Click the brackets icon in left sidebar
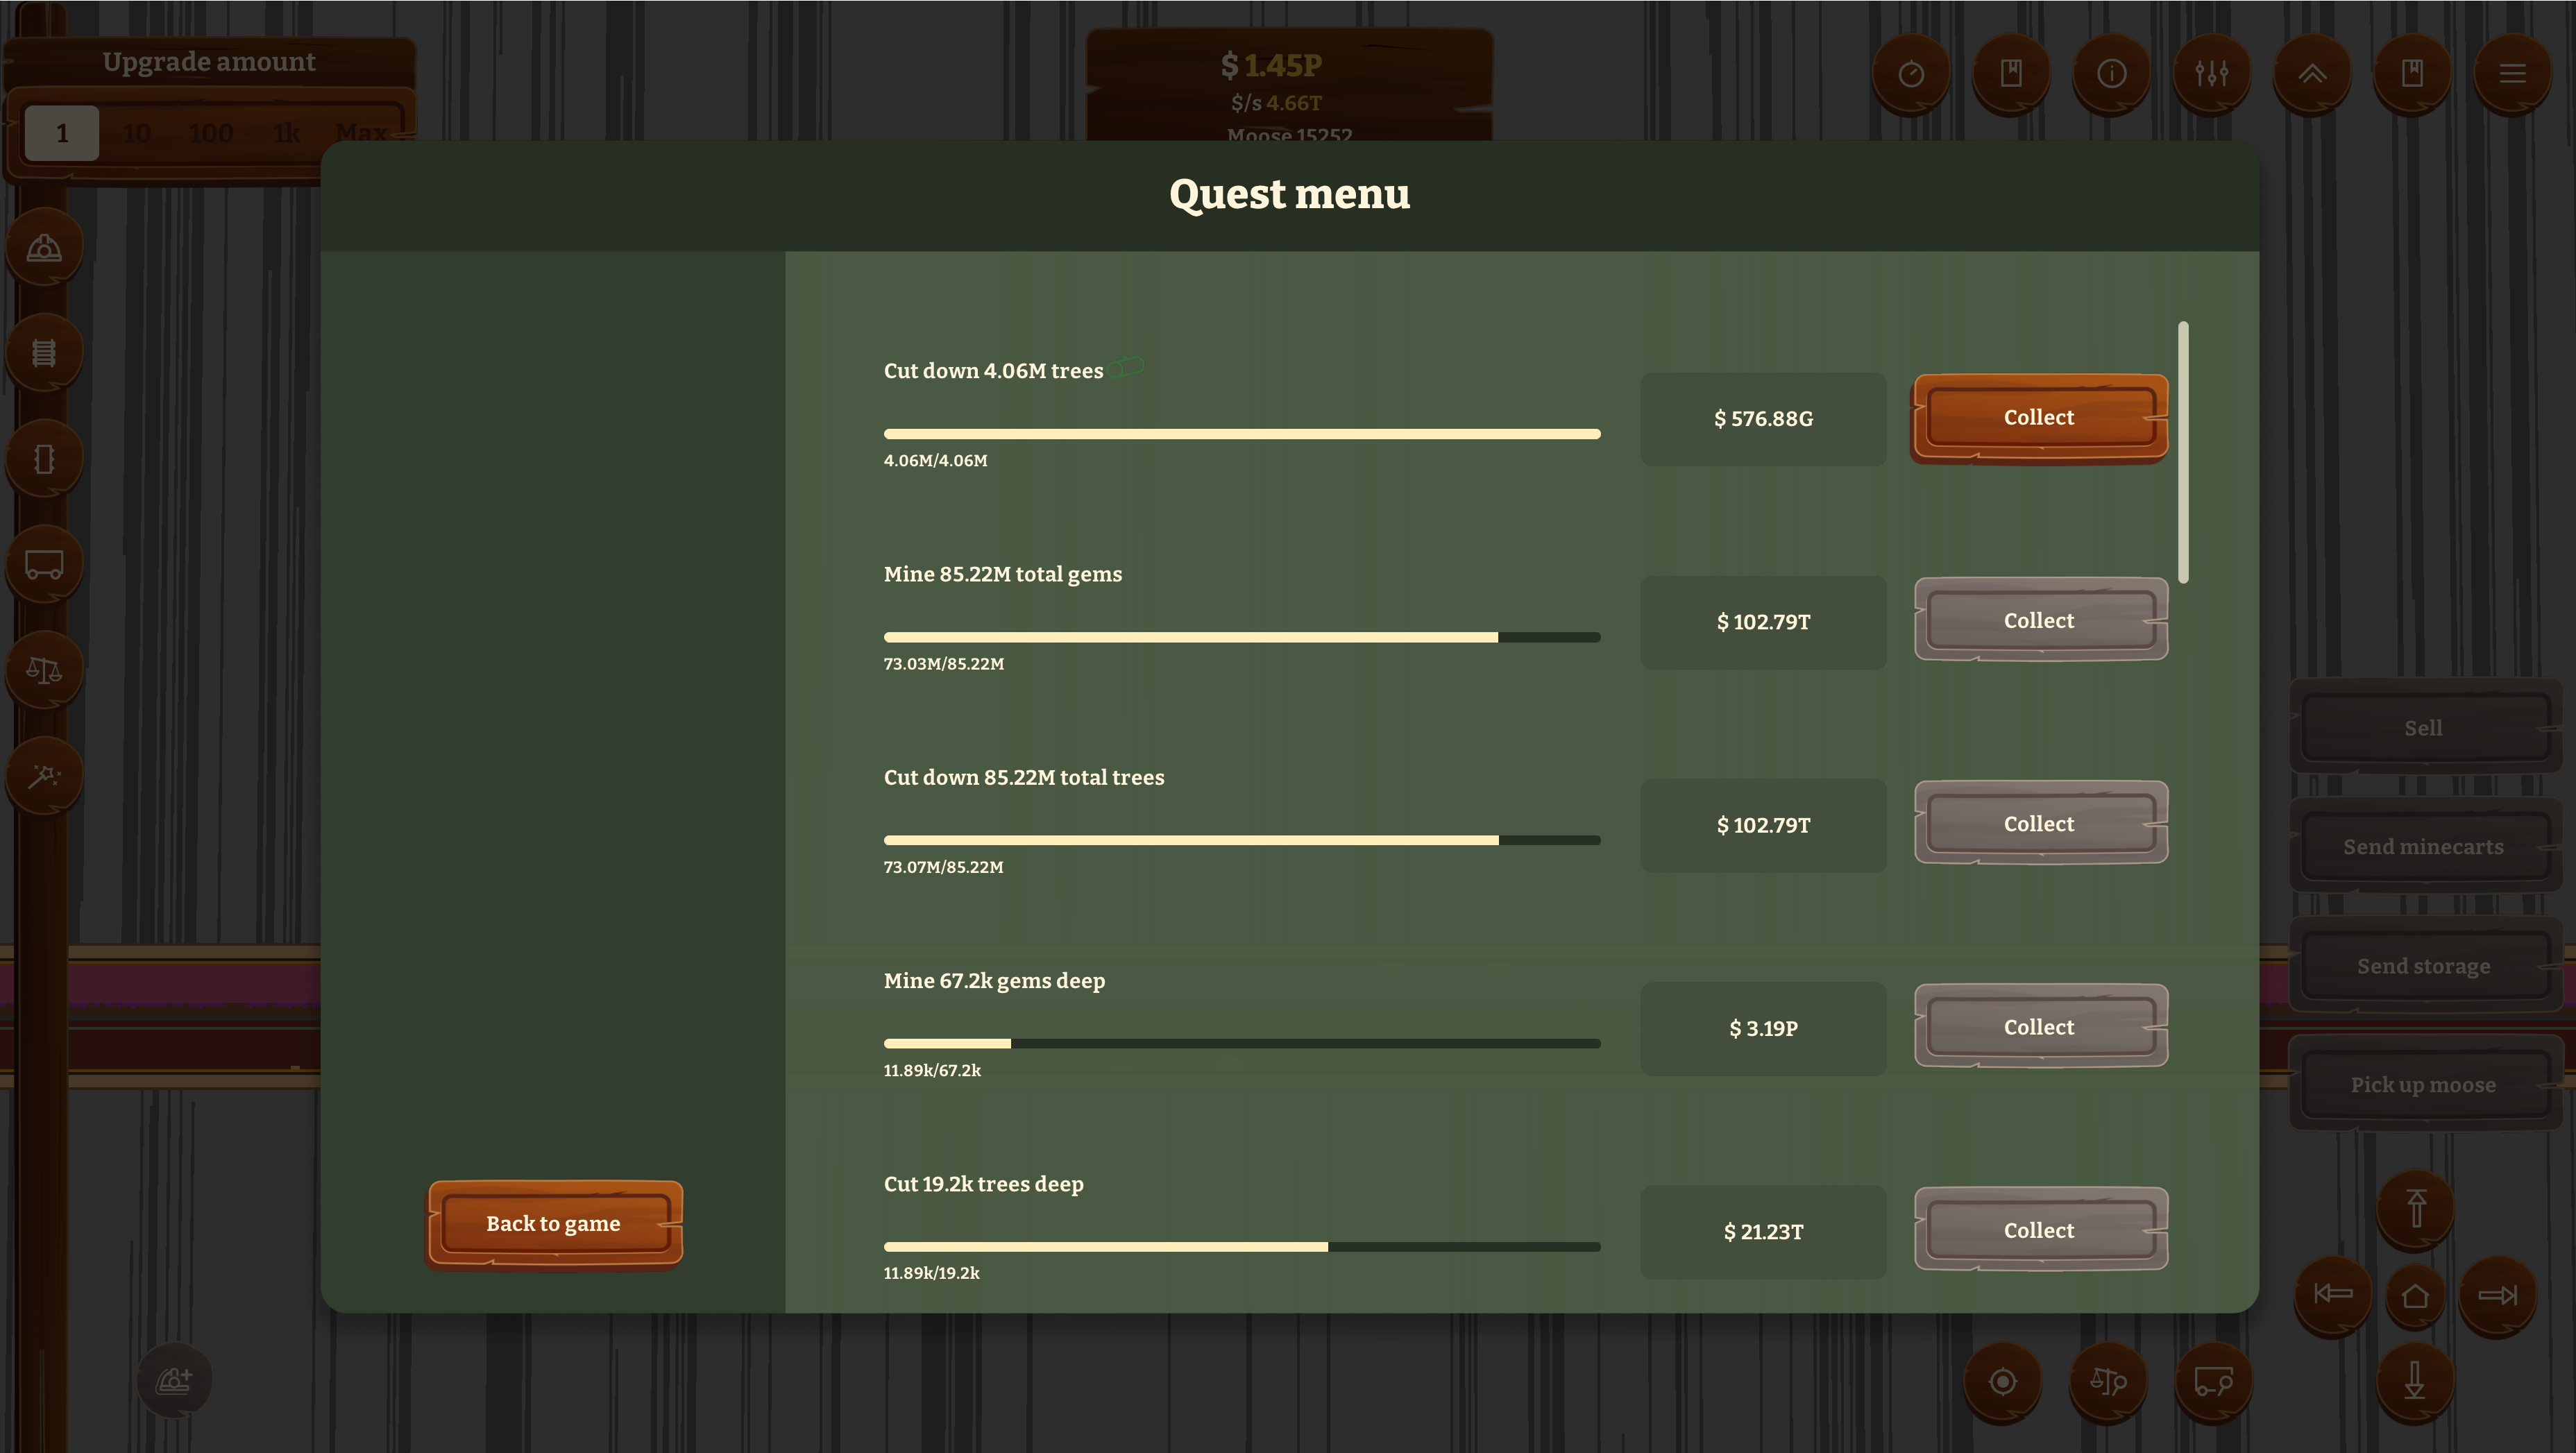2576x1453 pixels. [x=44, y=459]
